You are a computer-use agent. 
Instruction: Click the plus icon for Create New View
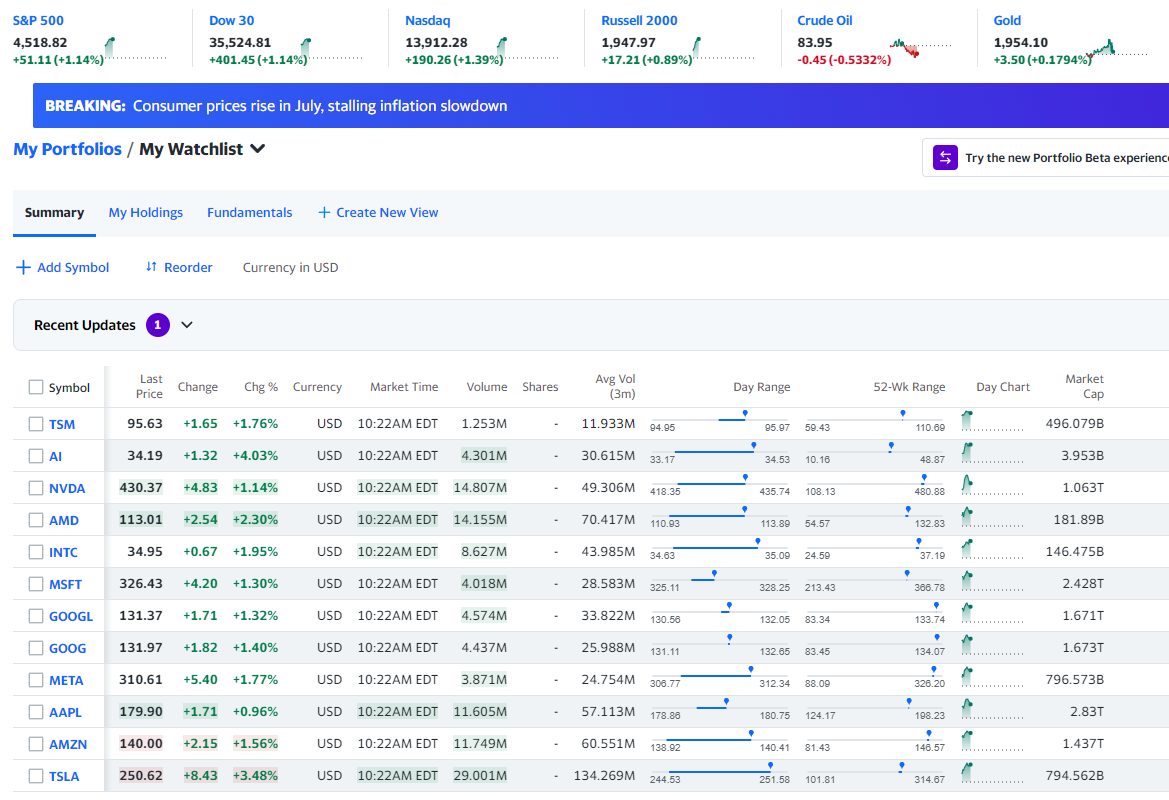324,213
